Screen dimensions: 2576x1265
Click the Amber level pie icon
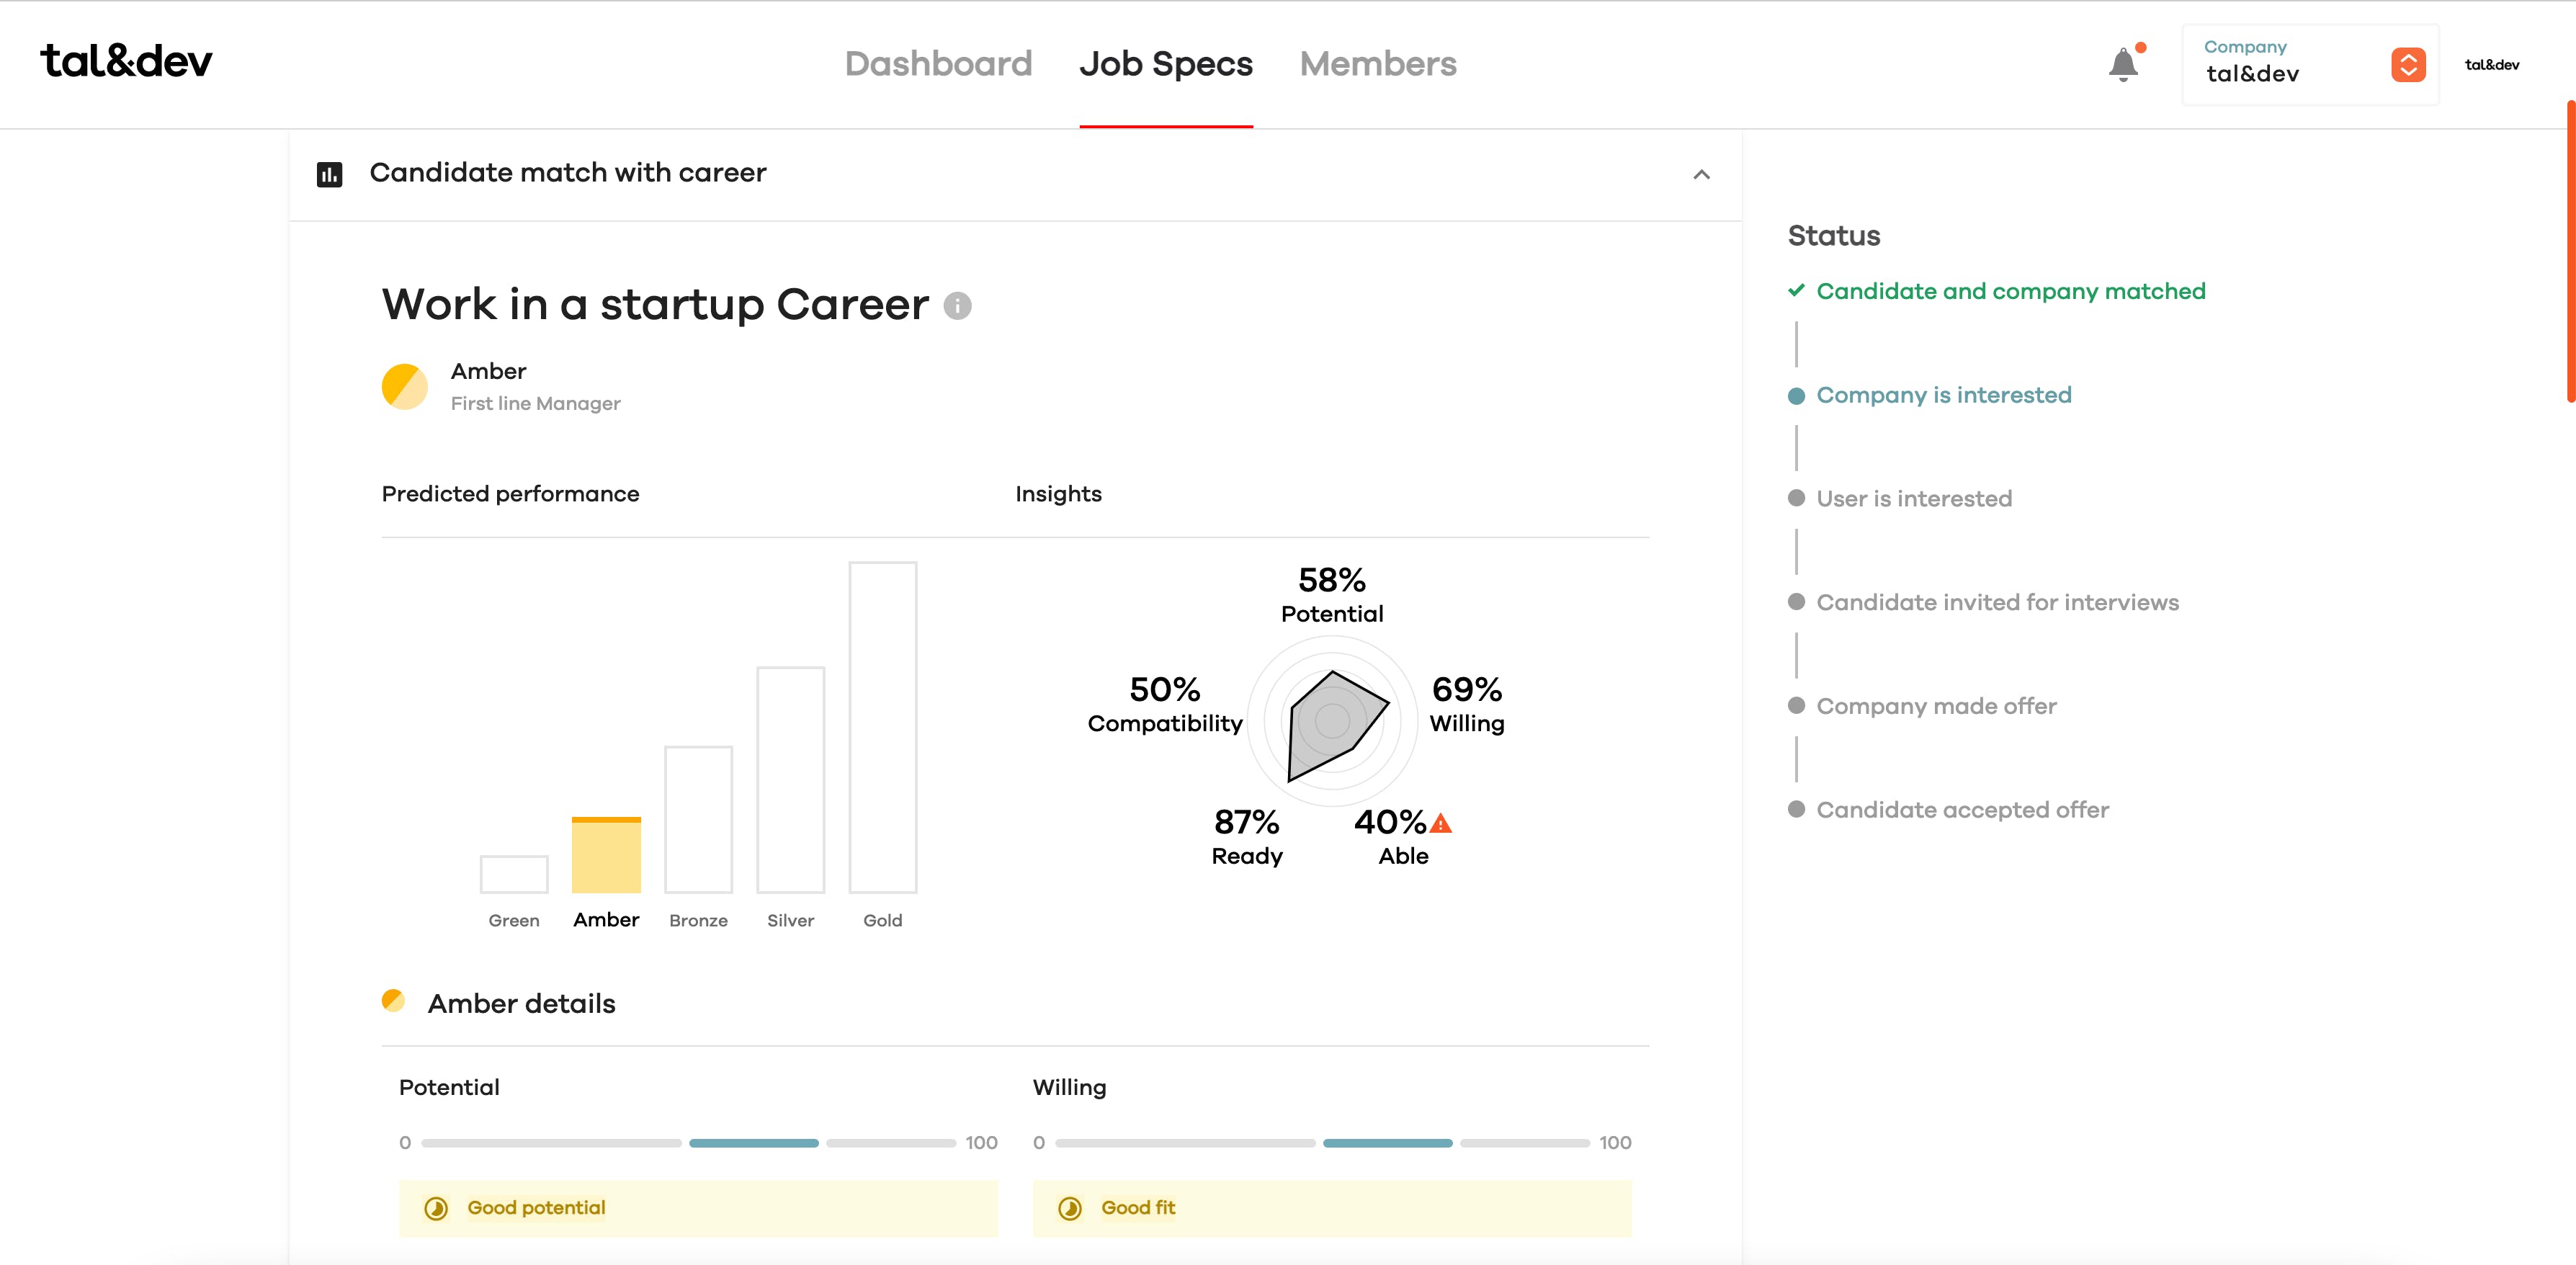(404, 386)
